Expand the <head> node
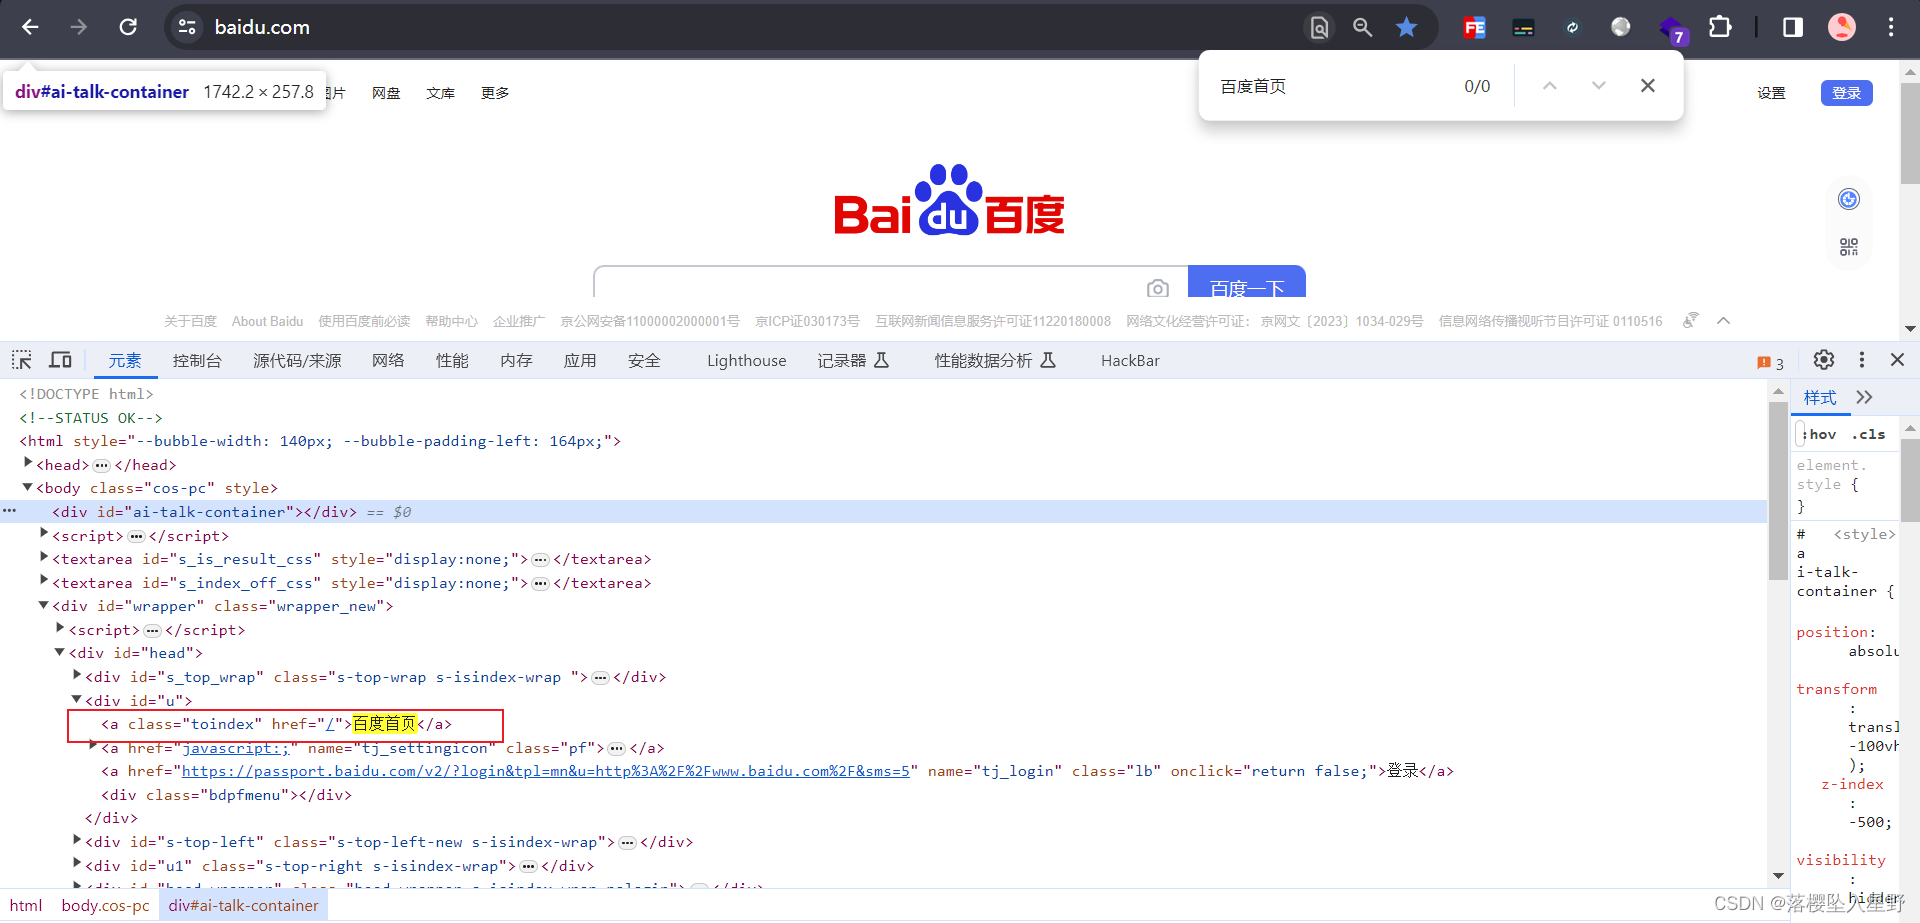This screenshot has height=923, width=1920. (x=28, y=464)
